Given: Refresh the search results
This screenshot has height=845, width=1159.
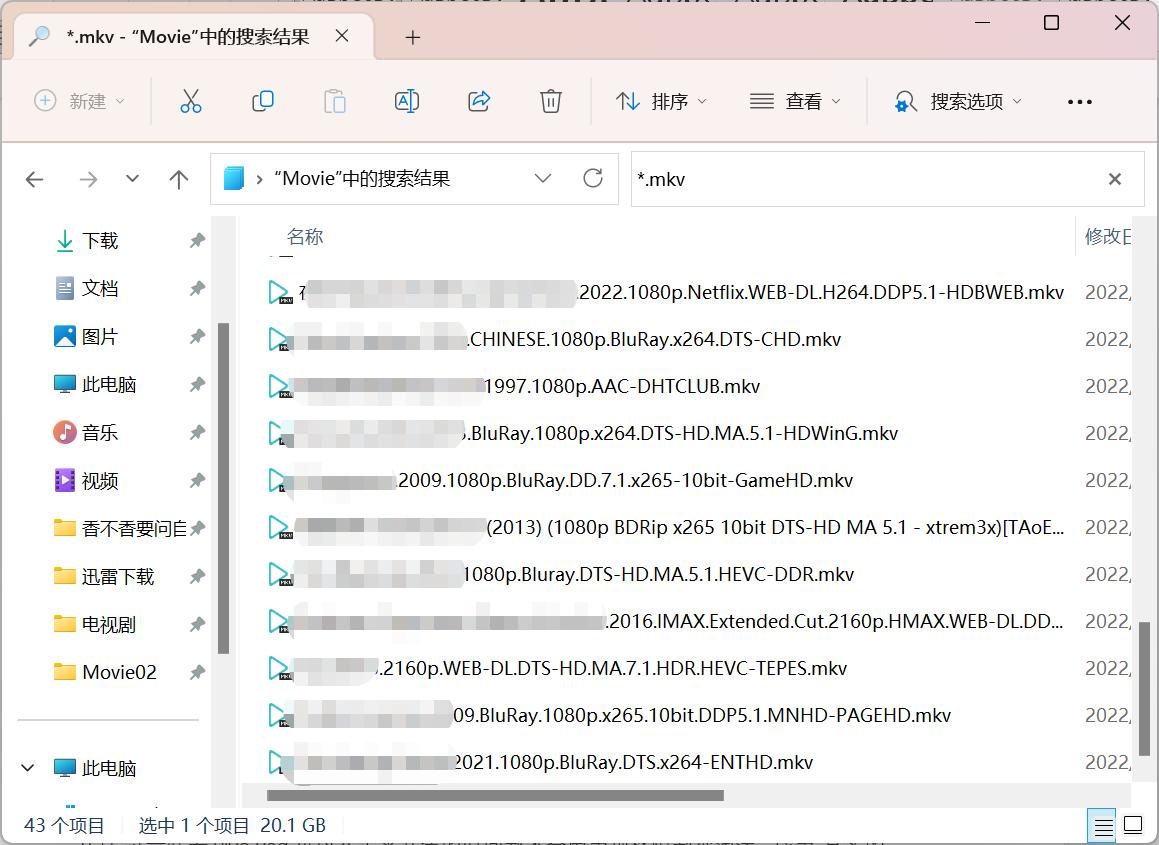Looking at the screenshot, I should click(x=593, y=178).
